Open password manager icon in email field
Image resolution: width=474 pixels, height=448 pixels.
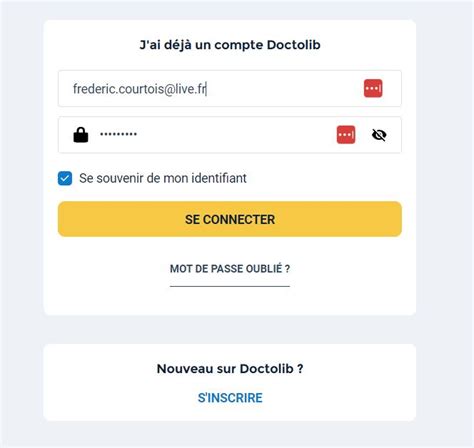373,88
